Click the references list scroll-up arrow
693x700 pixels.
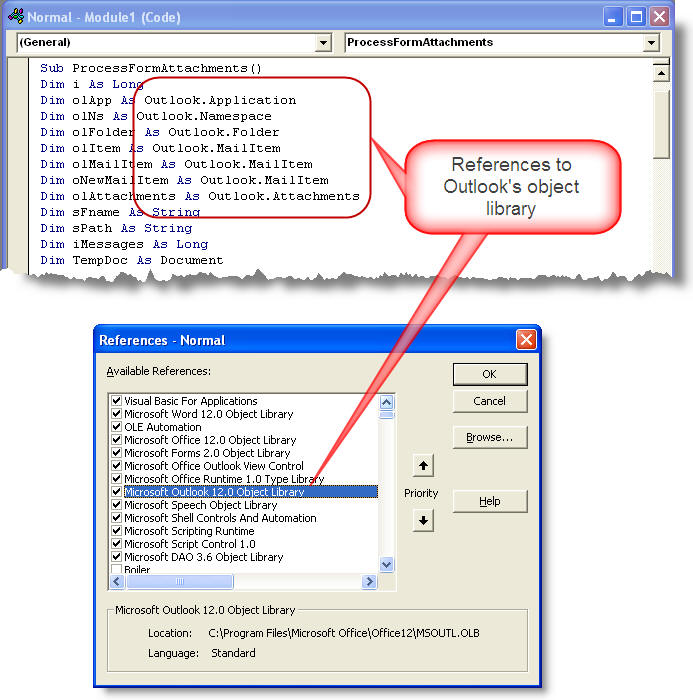386,403
